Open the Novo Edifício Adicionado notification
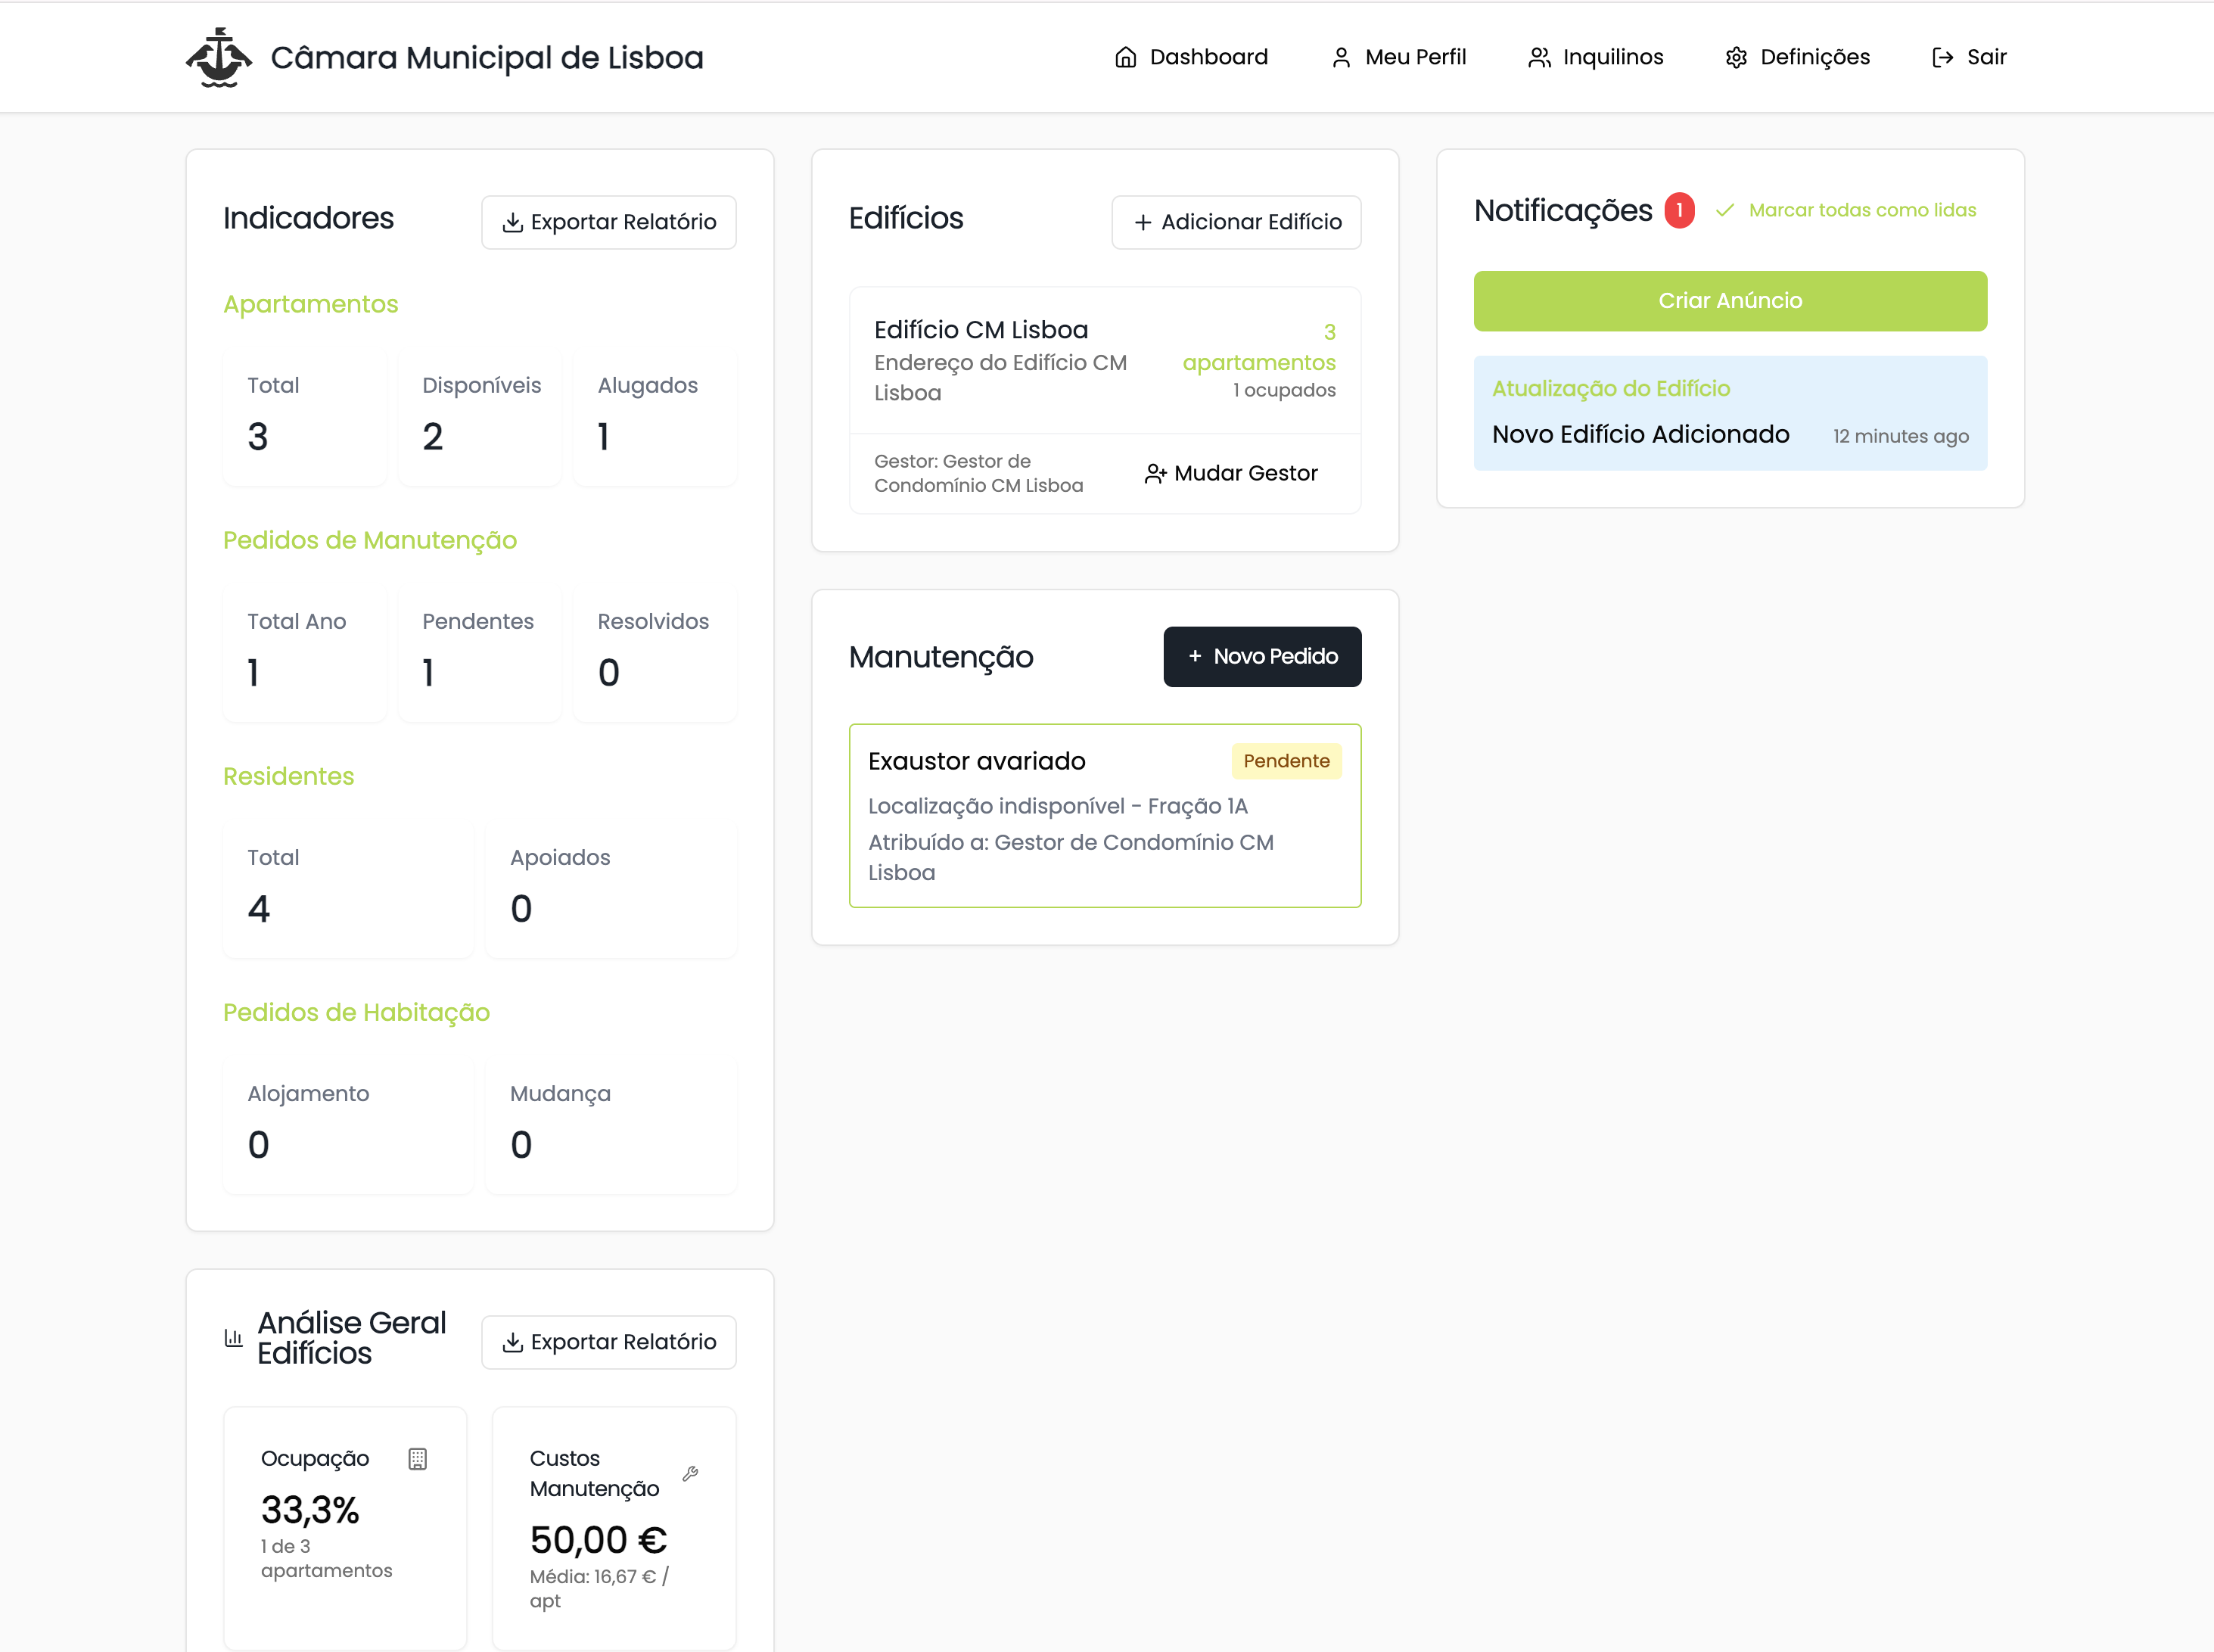 pos(1730,413)
